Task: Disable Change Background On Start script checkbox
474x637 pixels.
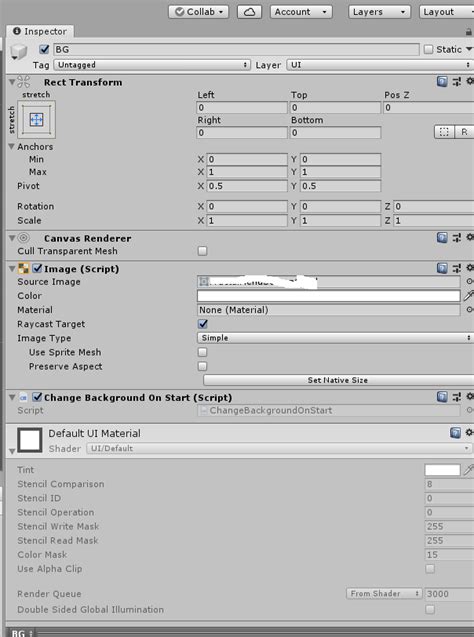Action: tap(37, 397)
